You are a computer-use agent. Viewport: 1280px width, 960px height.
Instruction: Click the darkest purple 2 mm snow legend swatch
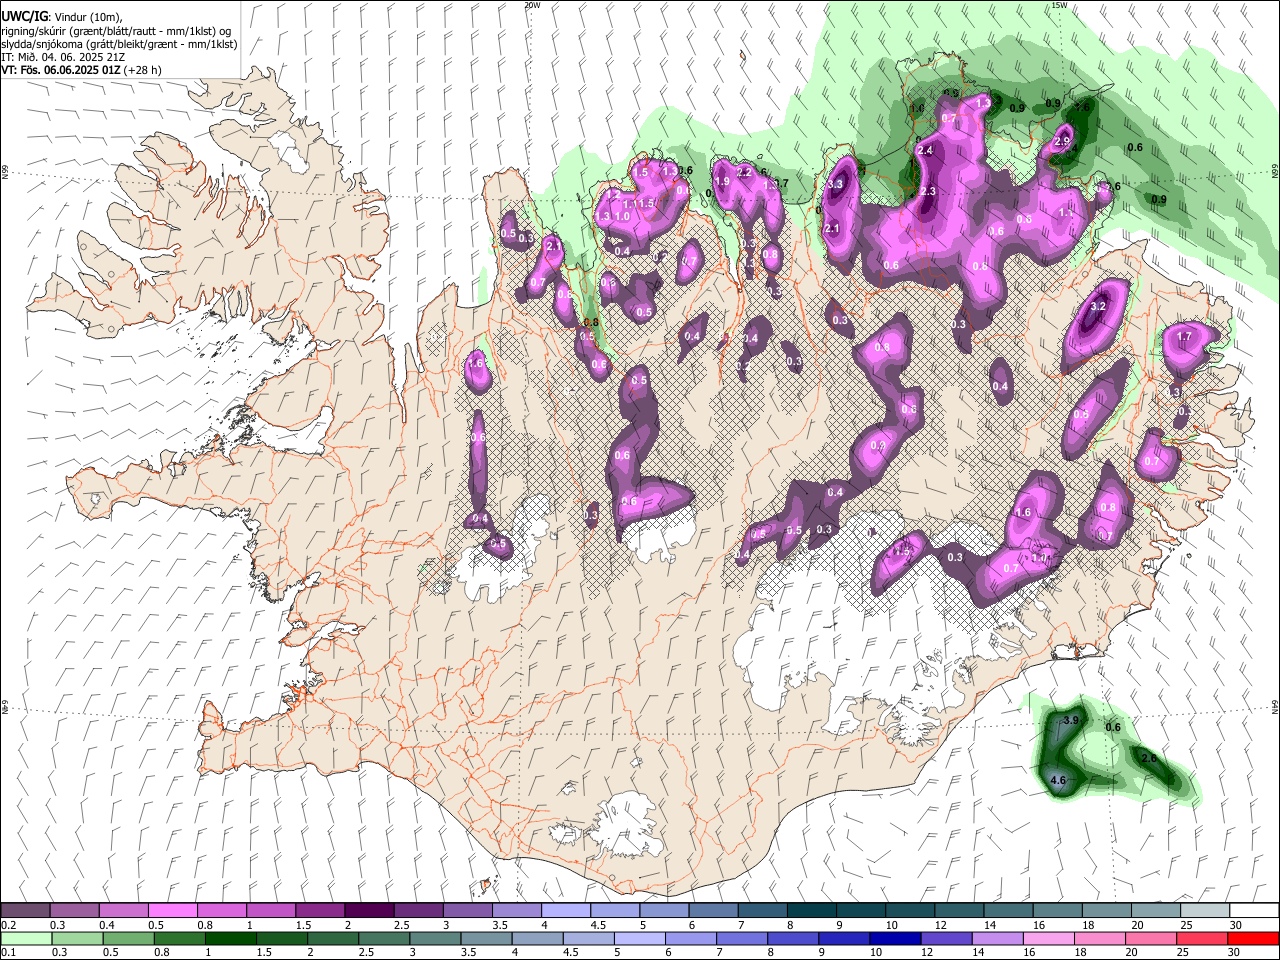pyautogui.click(x=369, y=910)
